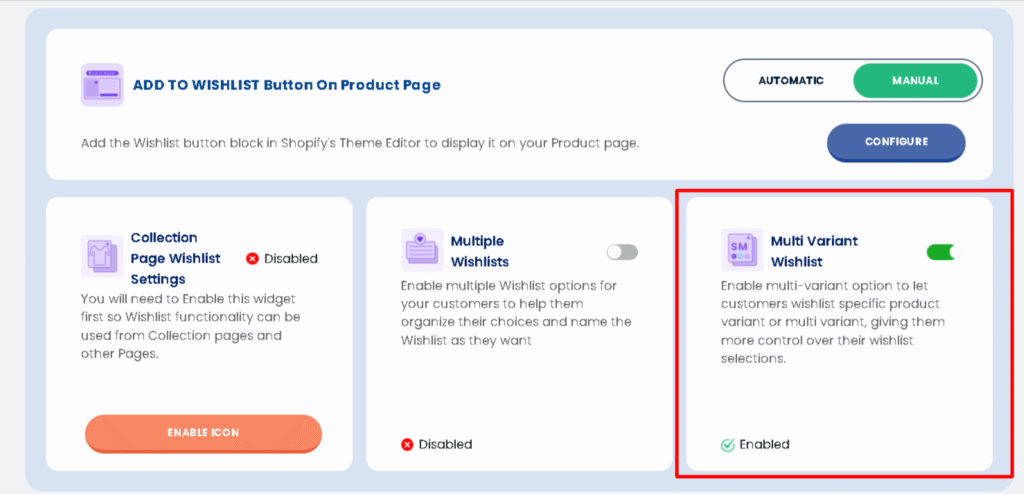Select the MANUAL mode option
1024x494 pixels.
click(x=914, y=81)
